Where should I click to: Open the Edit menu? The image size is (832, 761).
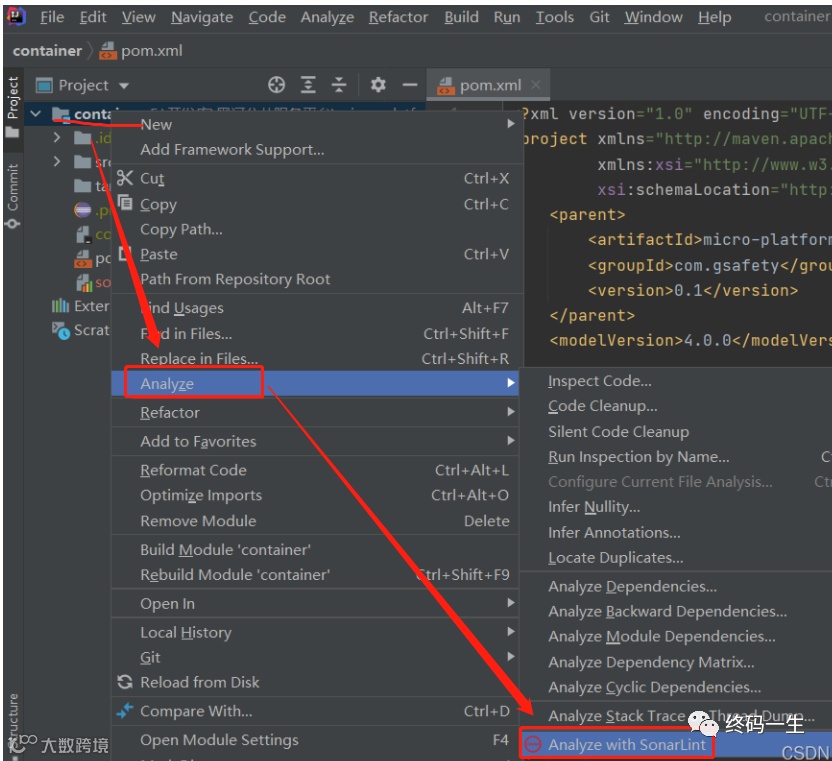pos(93,17)
